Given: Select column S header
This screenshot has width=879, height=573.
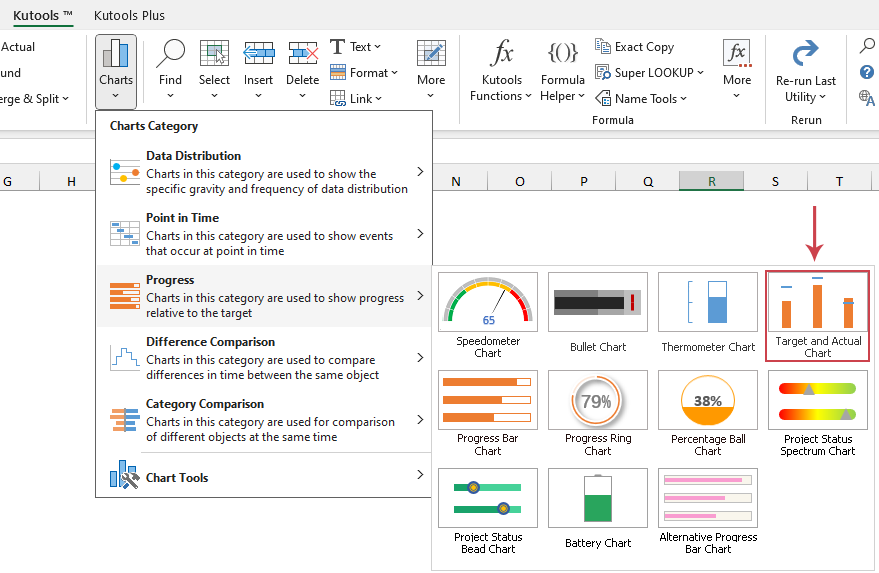Looking at the screenshot, I should 775,181.
